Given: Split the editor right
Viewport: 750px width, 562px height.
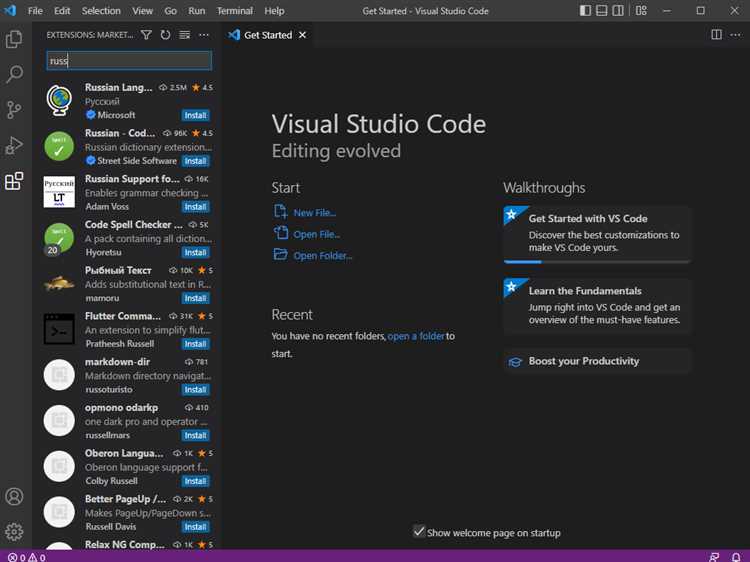Looking at the screenshot, I should 717,34.
